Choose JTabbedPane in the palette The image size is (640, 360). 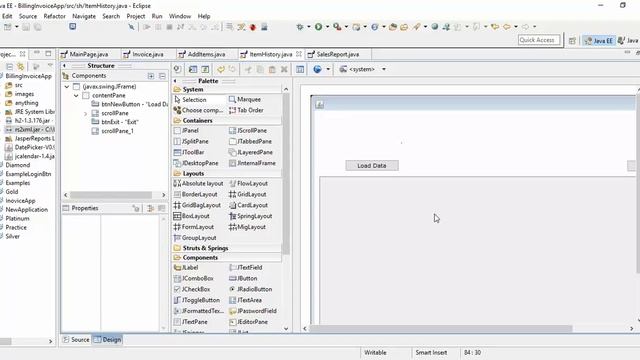pos(250,141)
